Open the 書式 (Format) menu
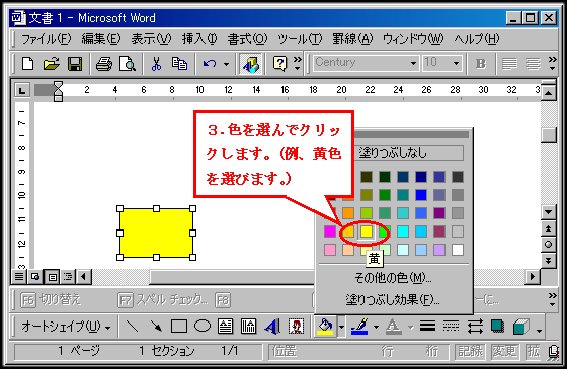The height and width of the screenshot is (369, 567). point(247,39)
